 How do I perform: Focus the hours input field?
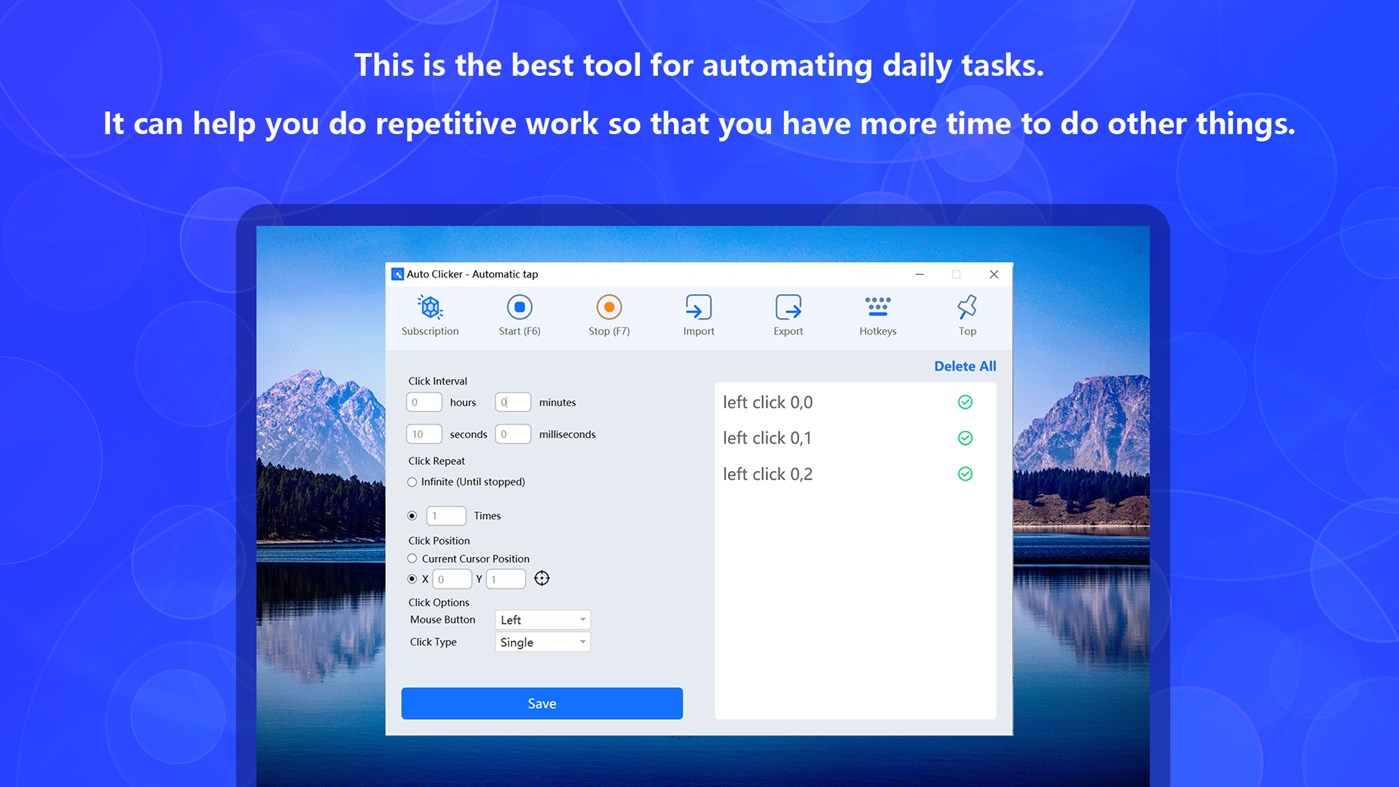coord(424,402)
